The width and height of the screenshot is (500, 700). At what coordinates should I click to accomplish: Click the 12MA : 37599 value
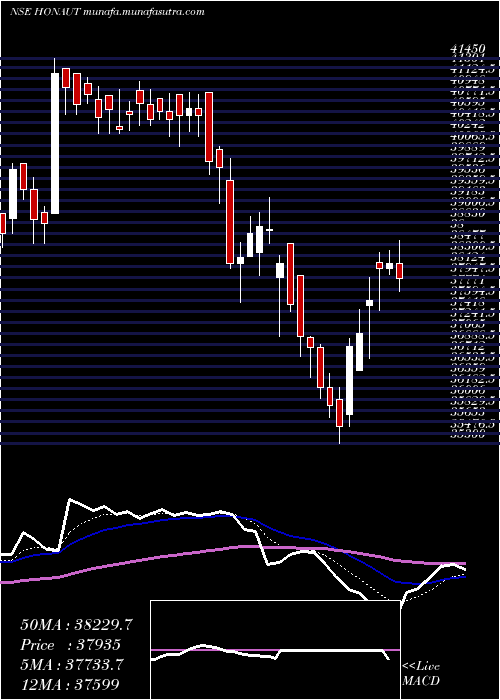coord(69,684)
